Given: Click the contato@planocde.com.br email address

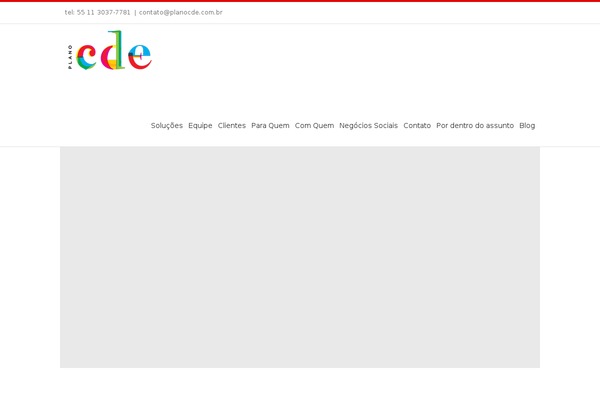Looking at the screenshot, I should coord(181,12).
